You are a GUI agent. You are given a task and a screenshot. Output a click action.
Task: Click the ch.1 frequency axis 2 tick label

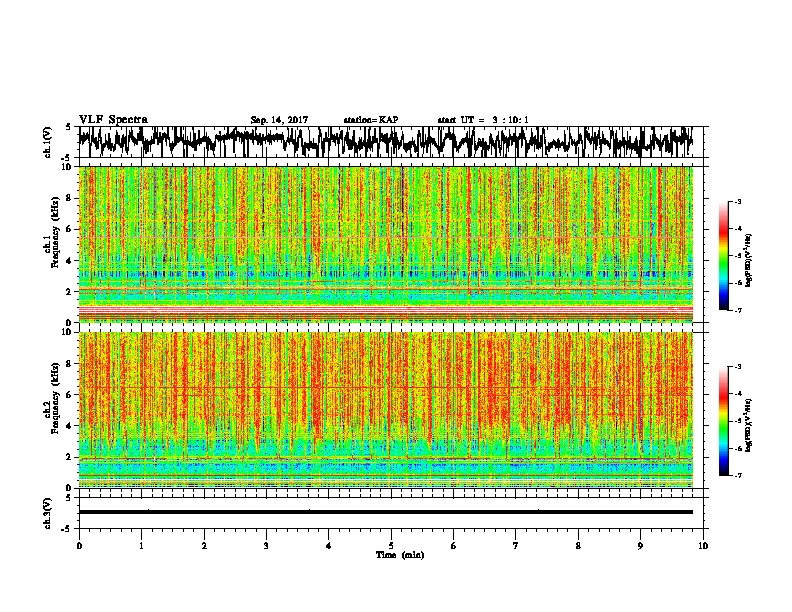tap(69, 291)
